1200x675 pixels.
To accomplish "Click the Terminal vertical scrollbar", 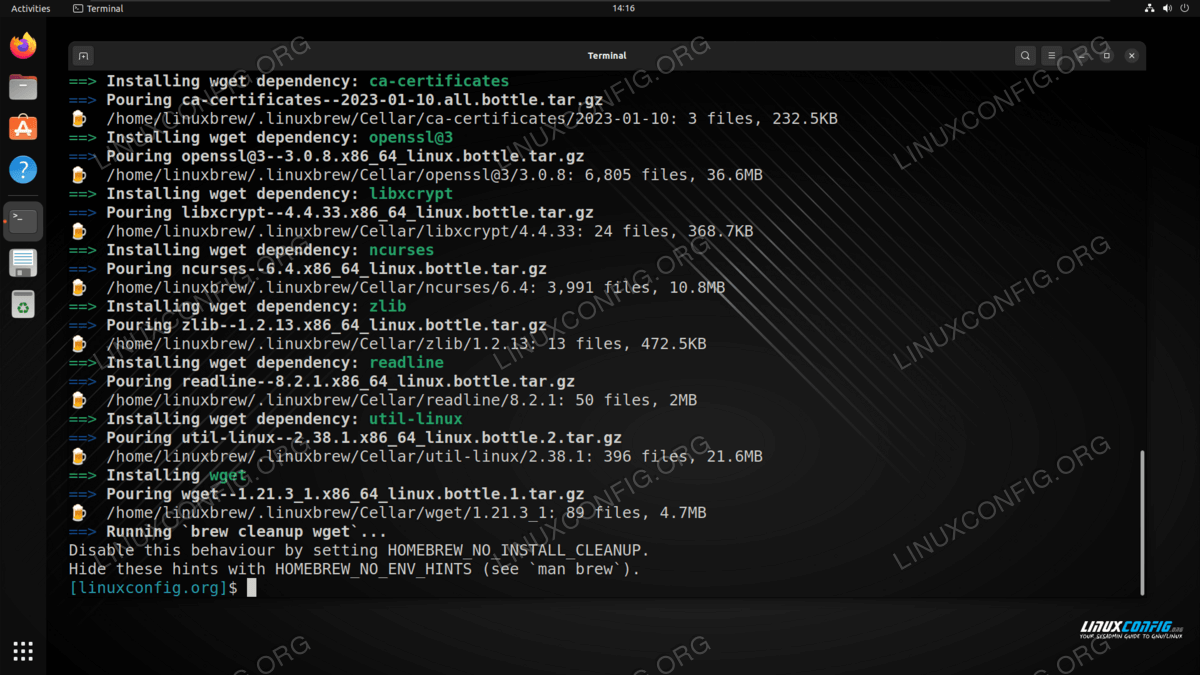I will [1142, 522].
